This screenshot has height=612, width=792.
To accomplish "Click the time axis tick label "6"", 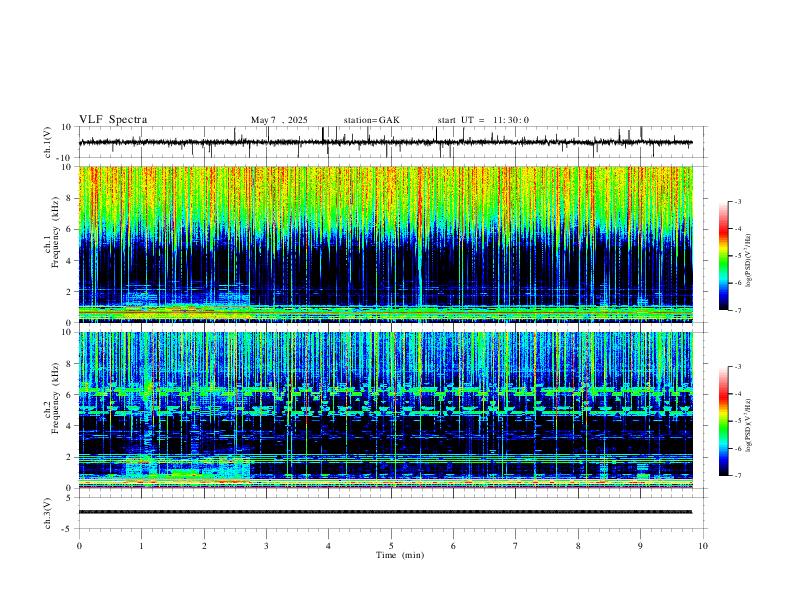I will tap(454, 546).
